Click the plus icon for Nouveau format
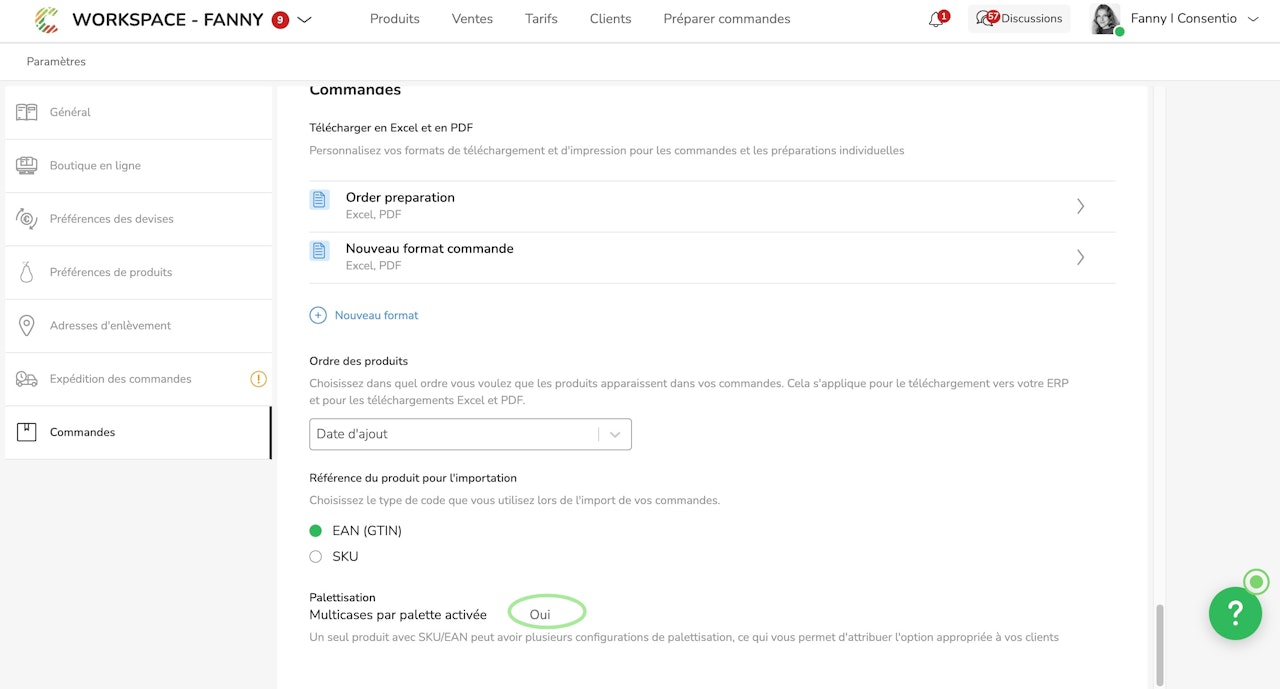The height and width of the screenshot is (689, 1280). [318, 315]
